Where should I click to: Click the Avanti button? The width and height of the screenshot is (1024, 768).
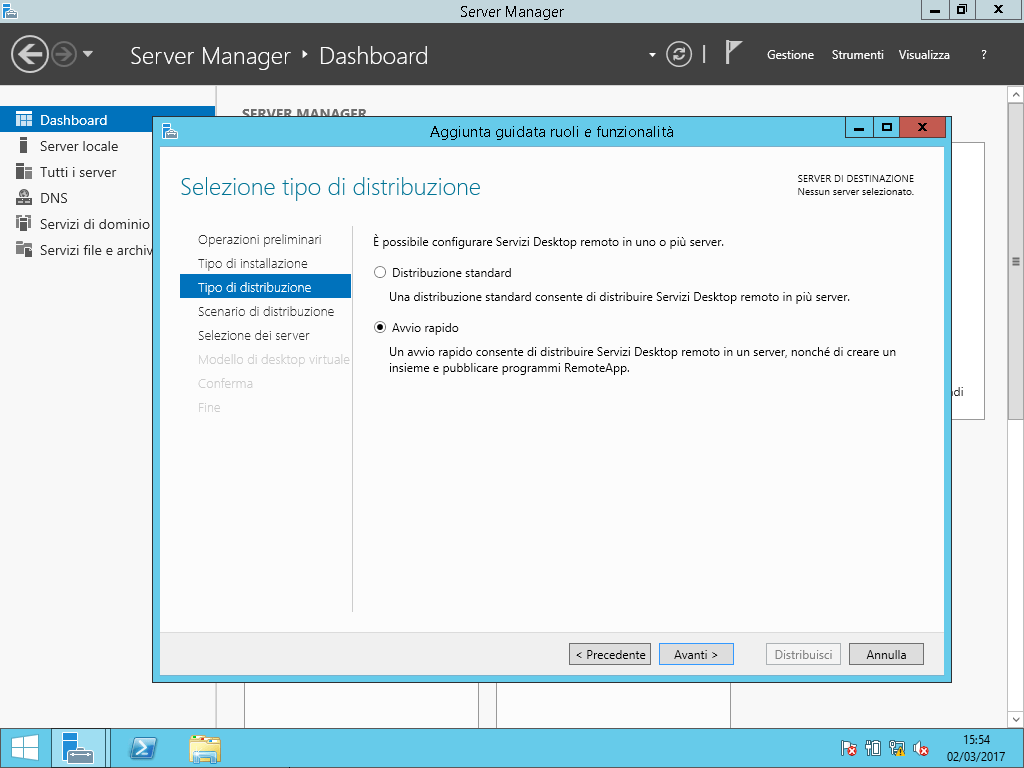[x=696, y=654]
